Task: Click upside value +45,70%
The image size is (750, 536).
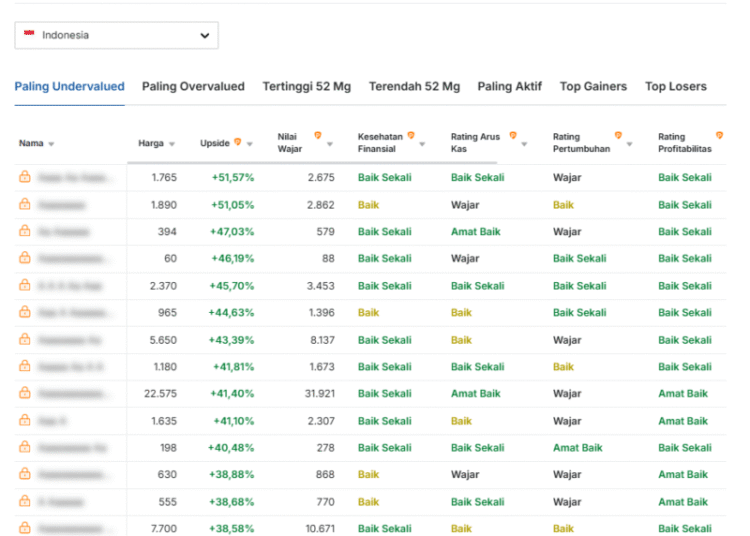Action: tap(232, 286)
